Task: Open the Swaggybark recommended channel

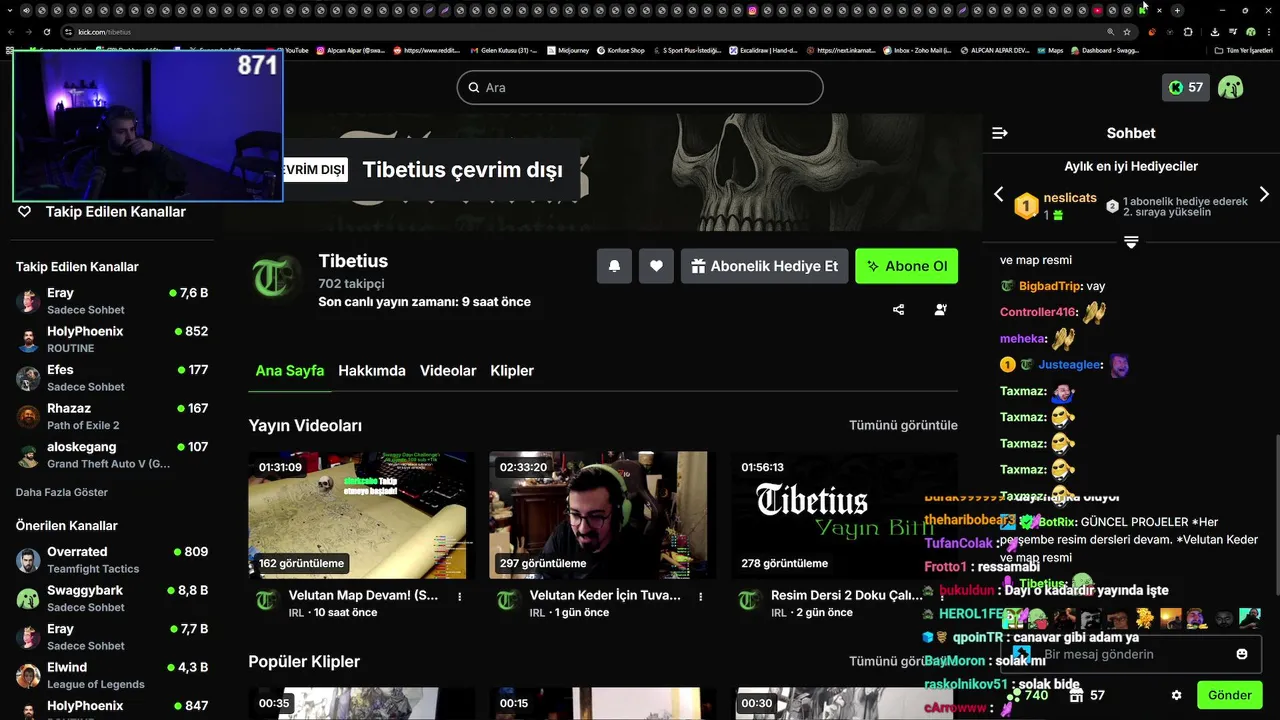Action: (112, 598)
